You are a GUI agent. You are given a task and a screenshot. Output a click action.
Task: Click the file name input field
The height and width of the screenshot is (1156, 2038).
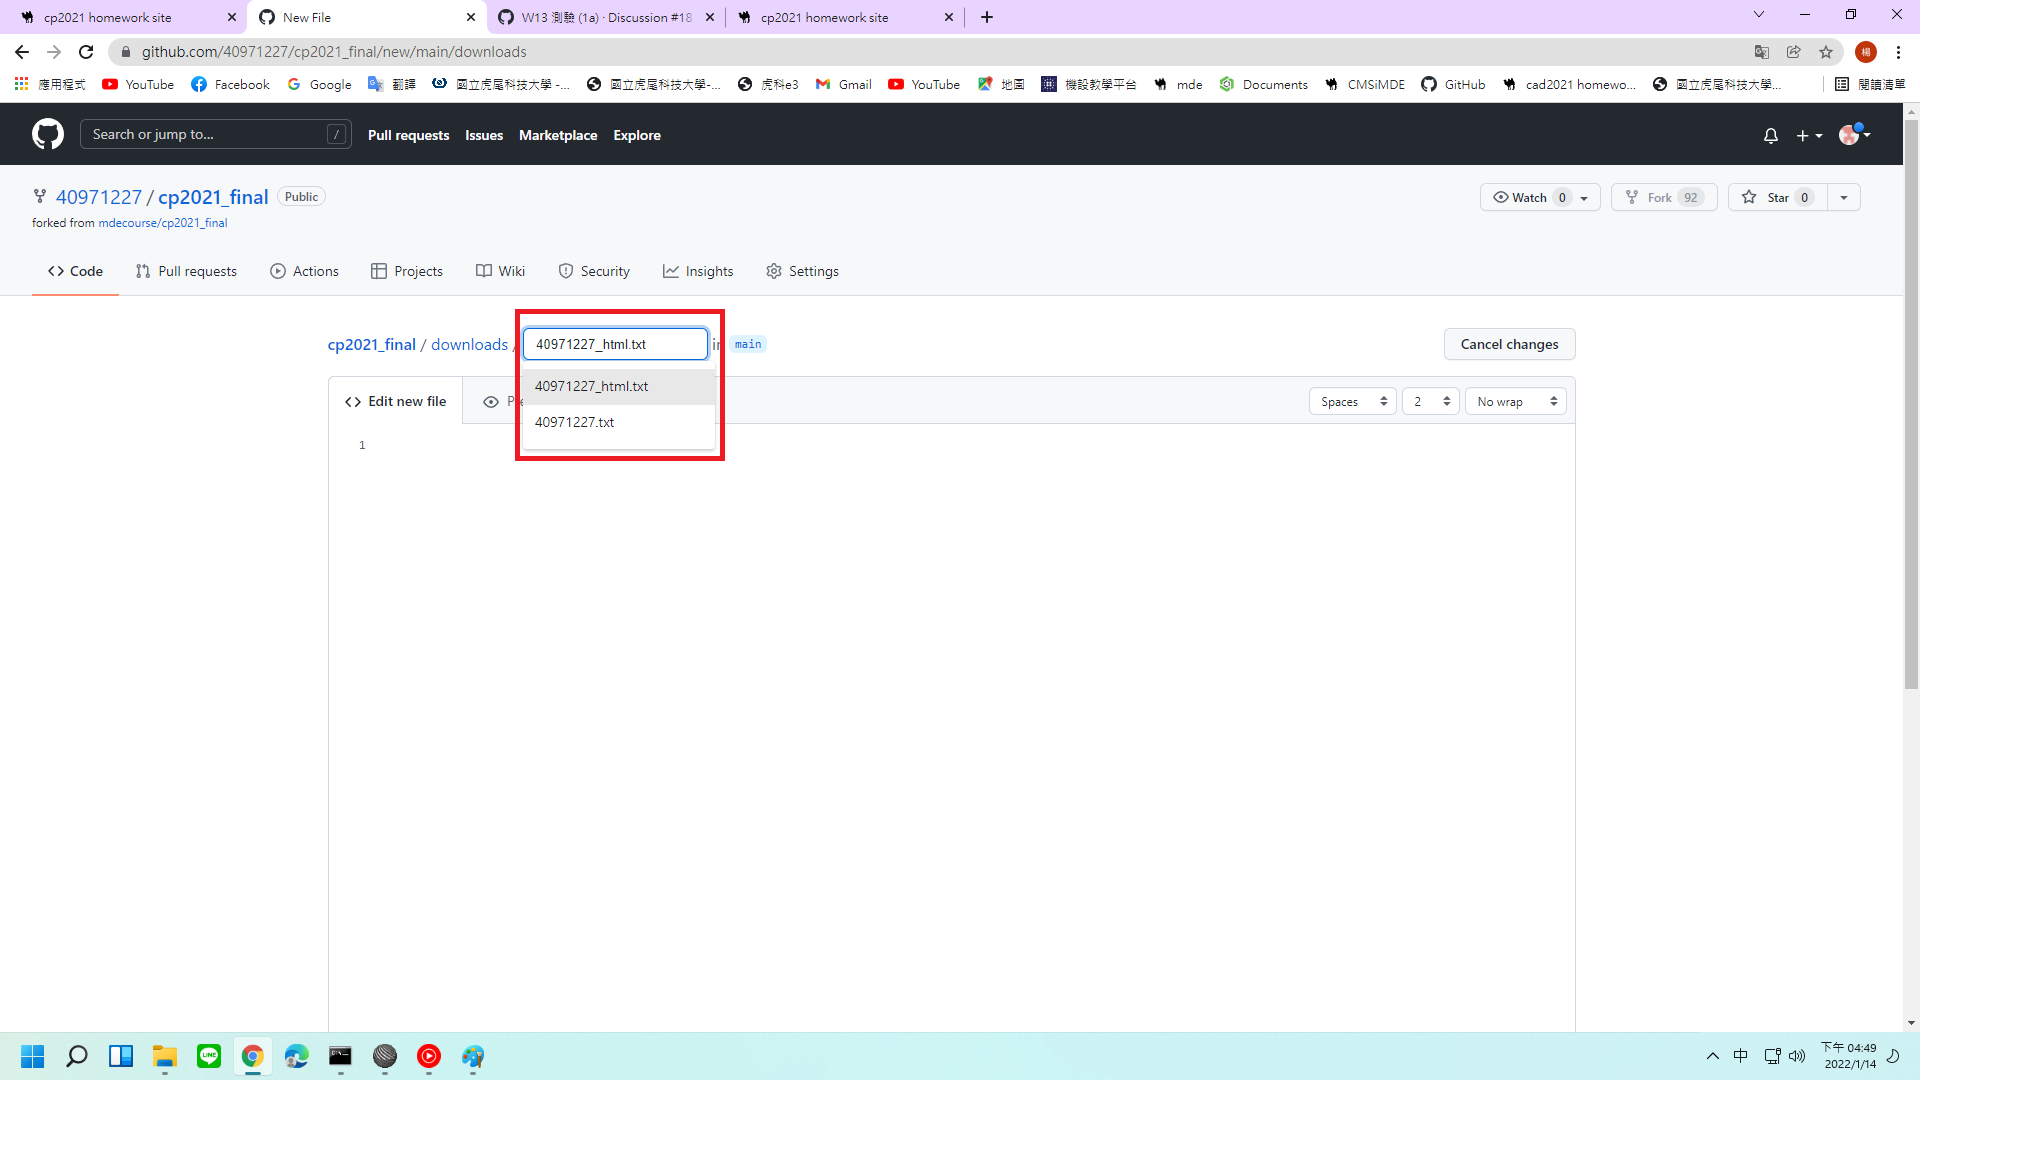[x=615, y=344]
